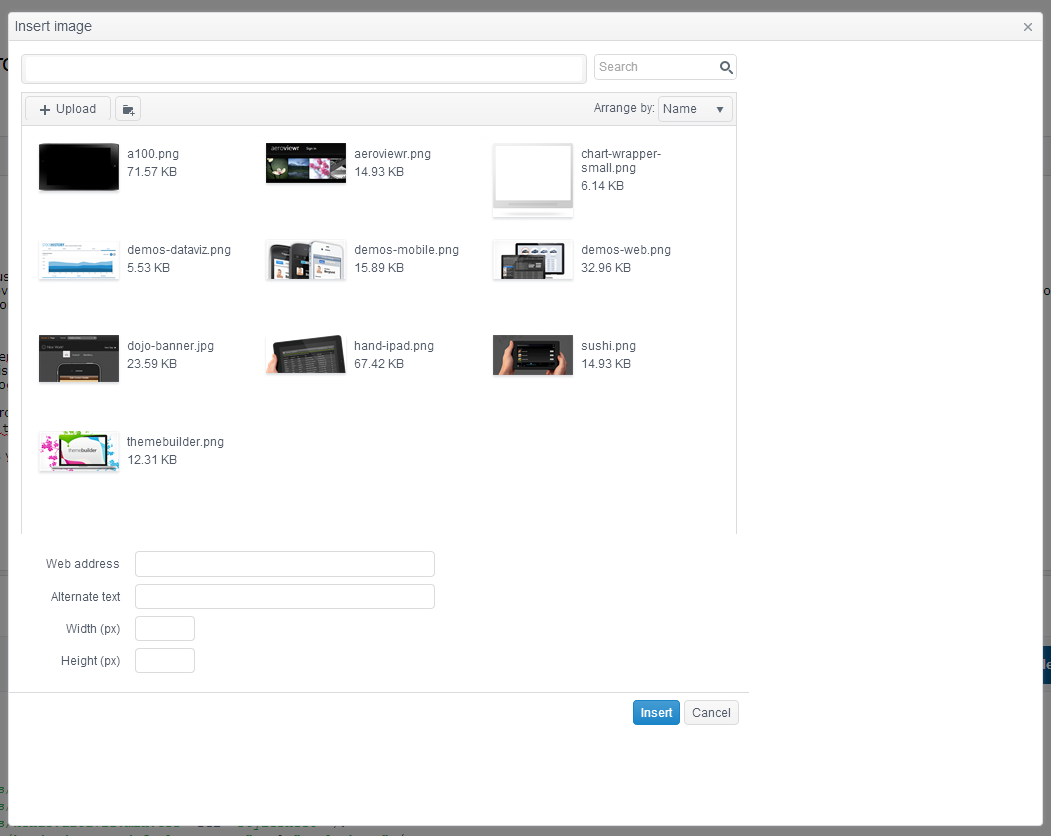Click the new folder icon
This screenshot has height=836, width=1051.
pyautogui.click(x=128, y=109)
